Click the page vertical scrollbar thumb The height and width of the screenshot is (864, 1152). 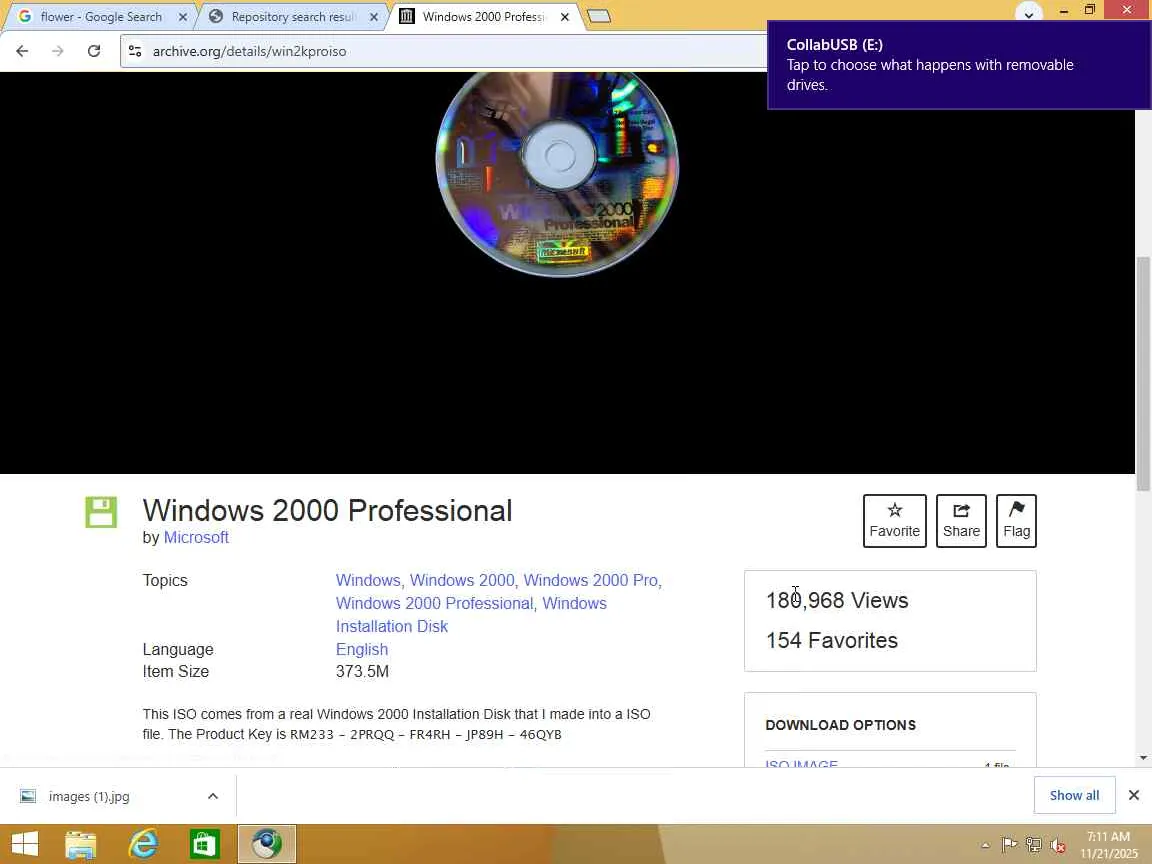point(1142,373)
